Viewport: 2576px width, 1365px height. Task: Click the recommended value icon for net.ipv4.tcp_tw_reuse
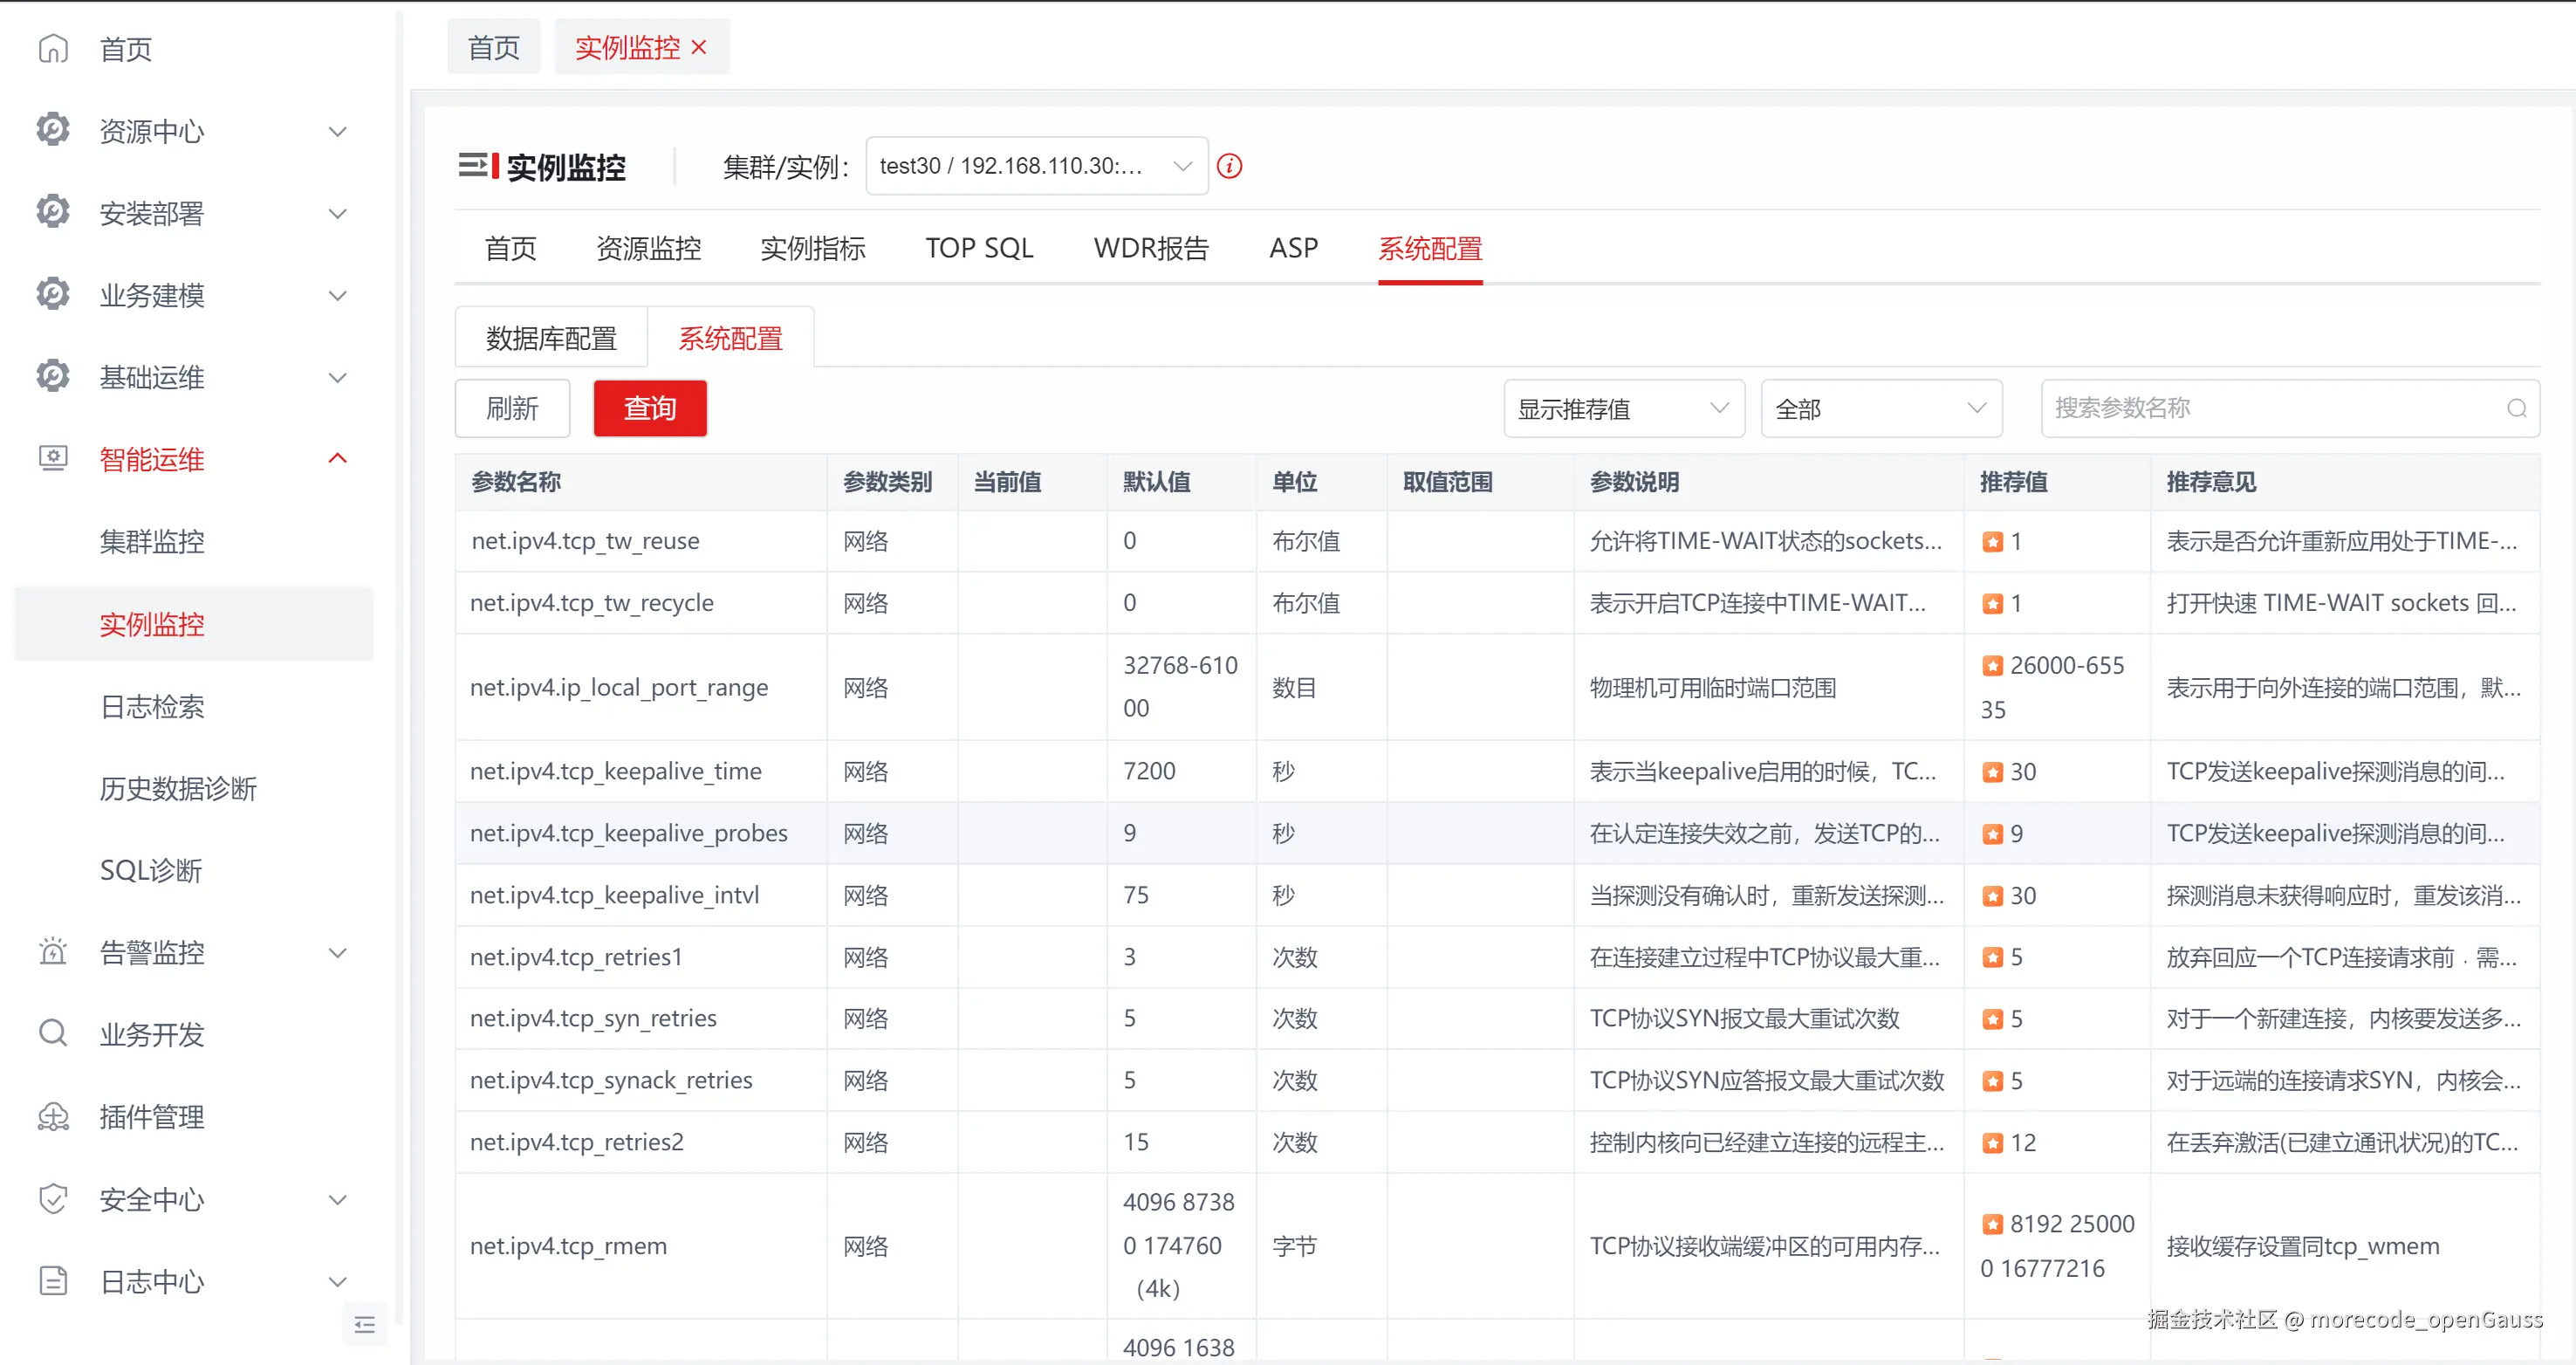pos(1992,542)
